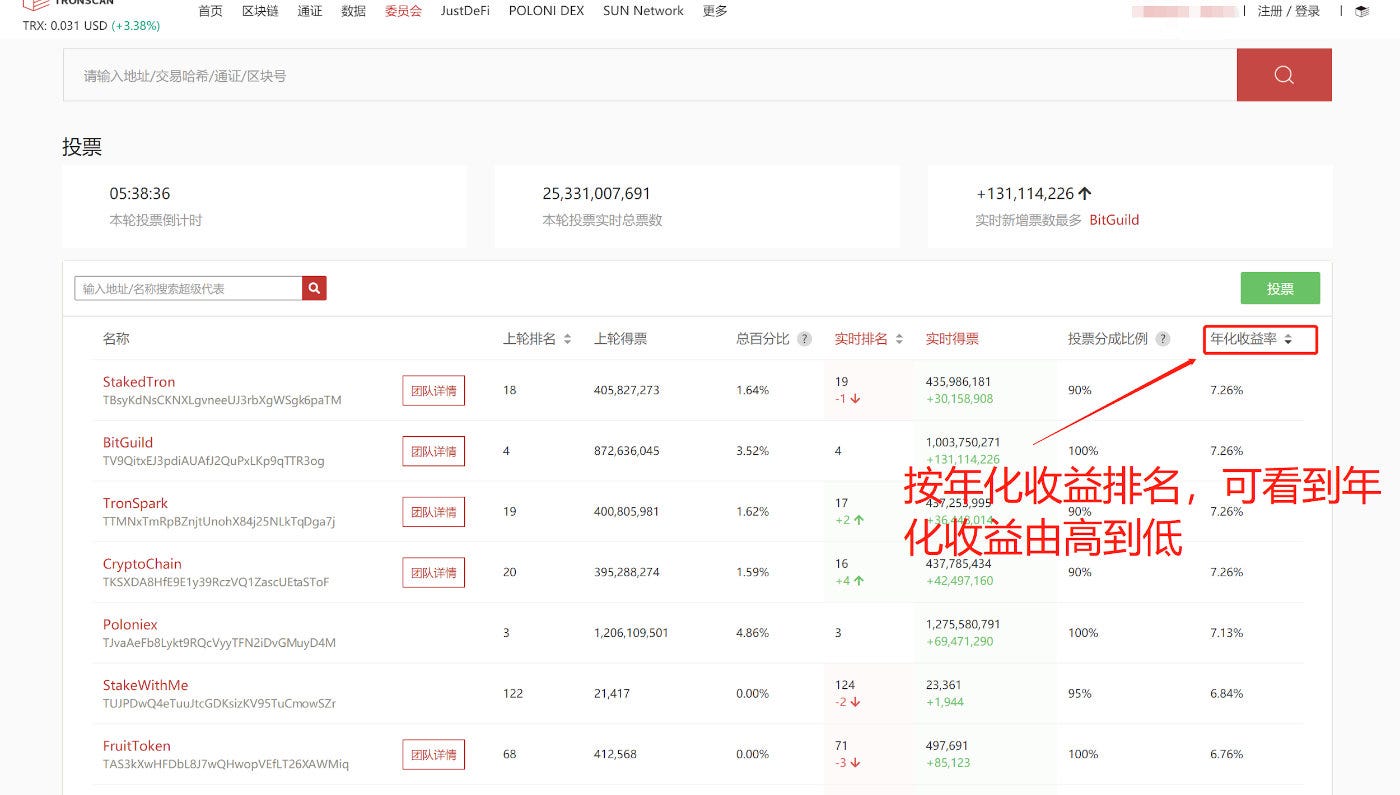
Task: Click 团队详情 for TronSpark
Action: (x=434, y=512)
